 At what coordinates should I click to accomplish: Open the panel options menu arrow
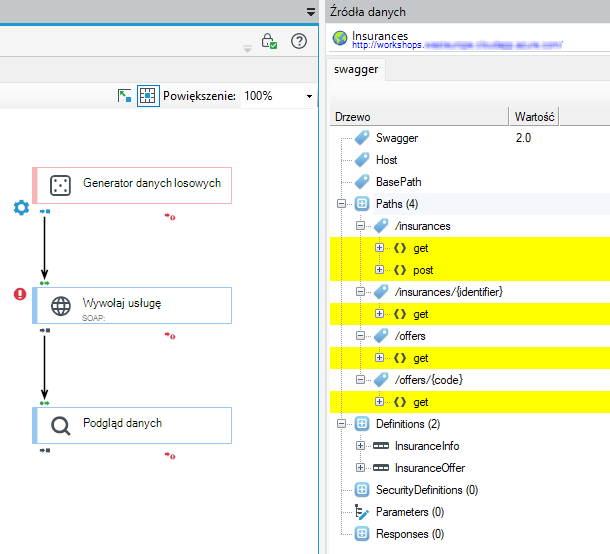pyautogui.click(x=310, y=12)
